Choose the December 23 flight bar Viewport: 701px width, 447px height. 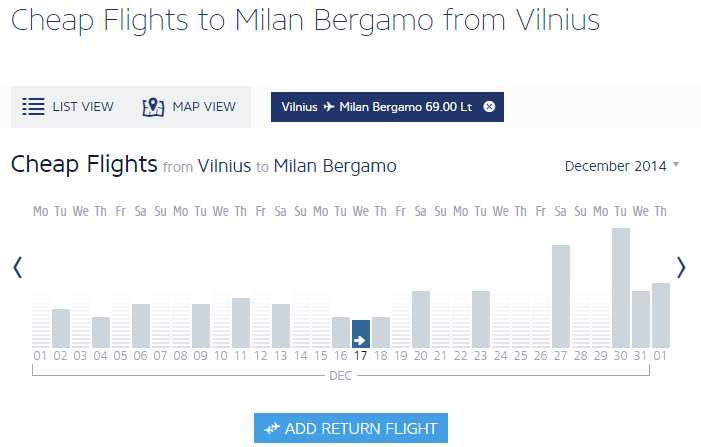pos(480,319)
